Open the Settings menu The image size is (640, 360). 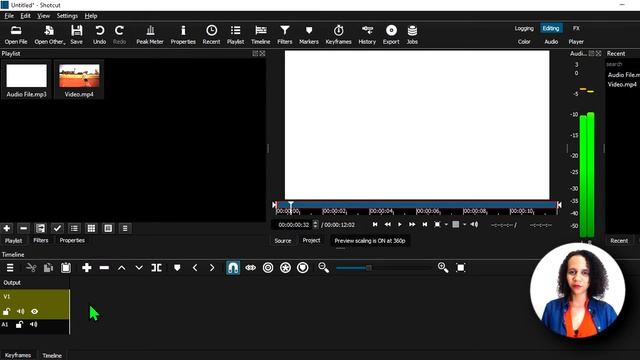pyautogui.click(x=67, y=16)
